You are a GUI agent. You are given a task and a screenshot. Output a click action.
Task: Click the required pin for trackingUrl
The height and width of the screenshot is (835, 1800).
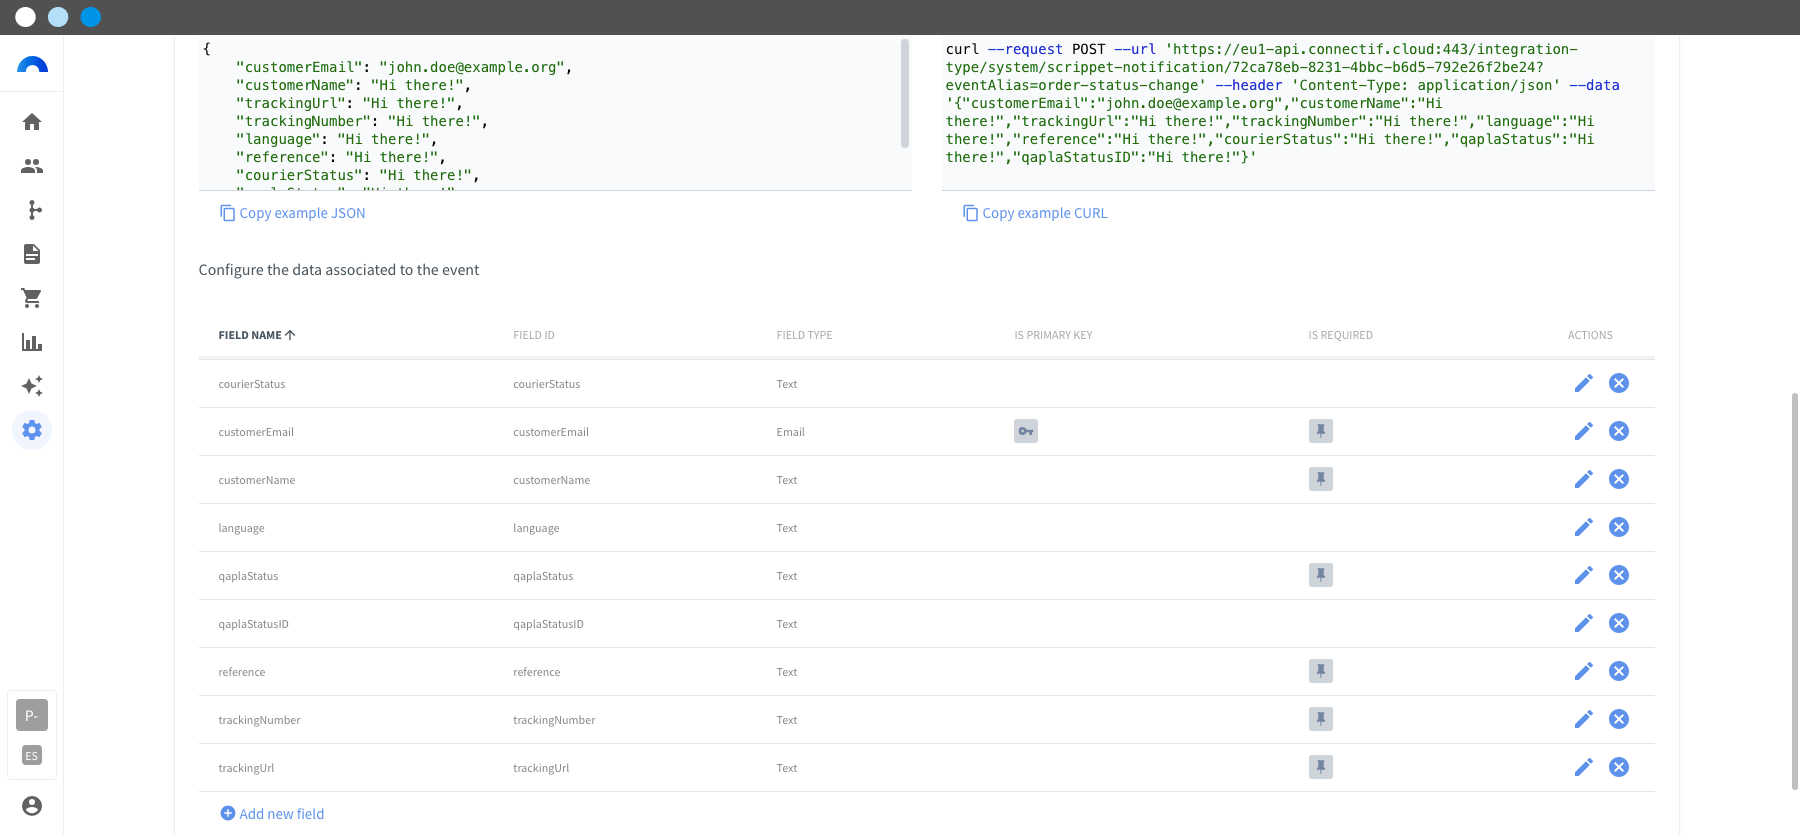1321,767
